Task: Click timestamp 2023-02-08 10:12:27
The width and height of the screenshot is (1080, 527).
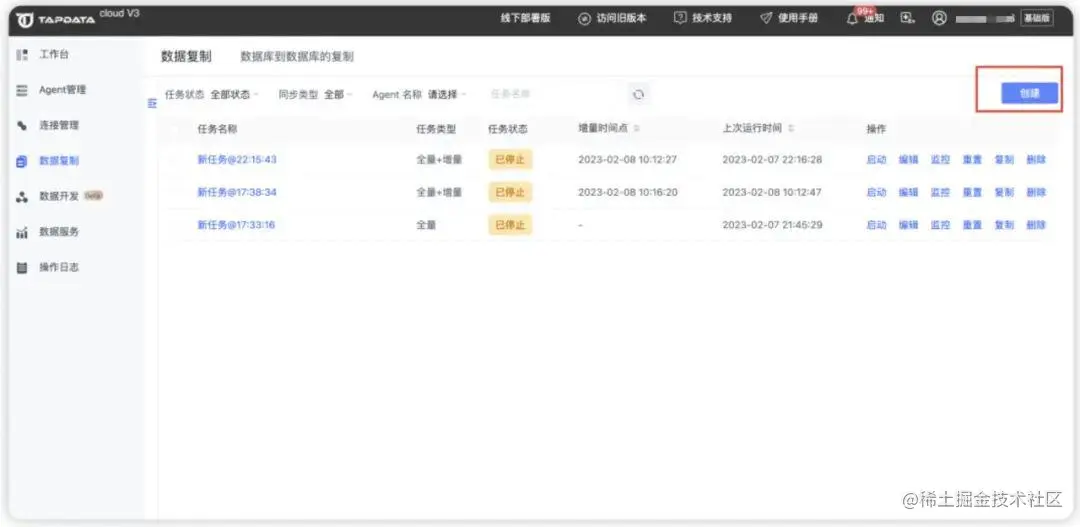Action: coord(627,159)
